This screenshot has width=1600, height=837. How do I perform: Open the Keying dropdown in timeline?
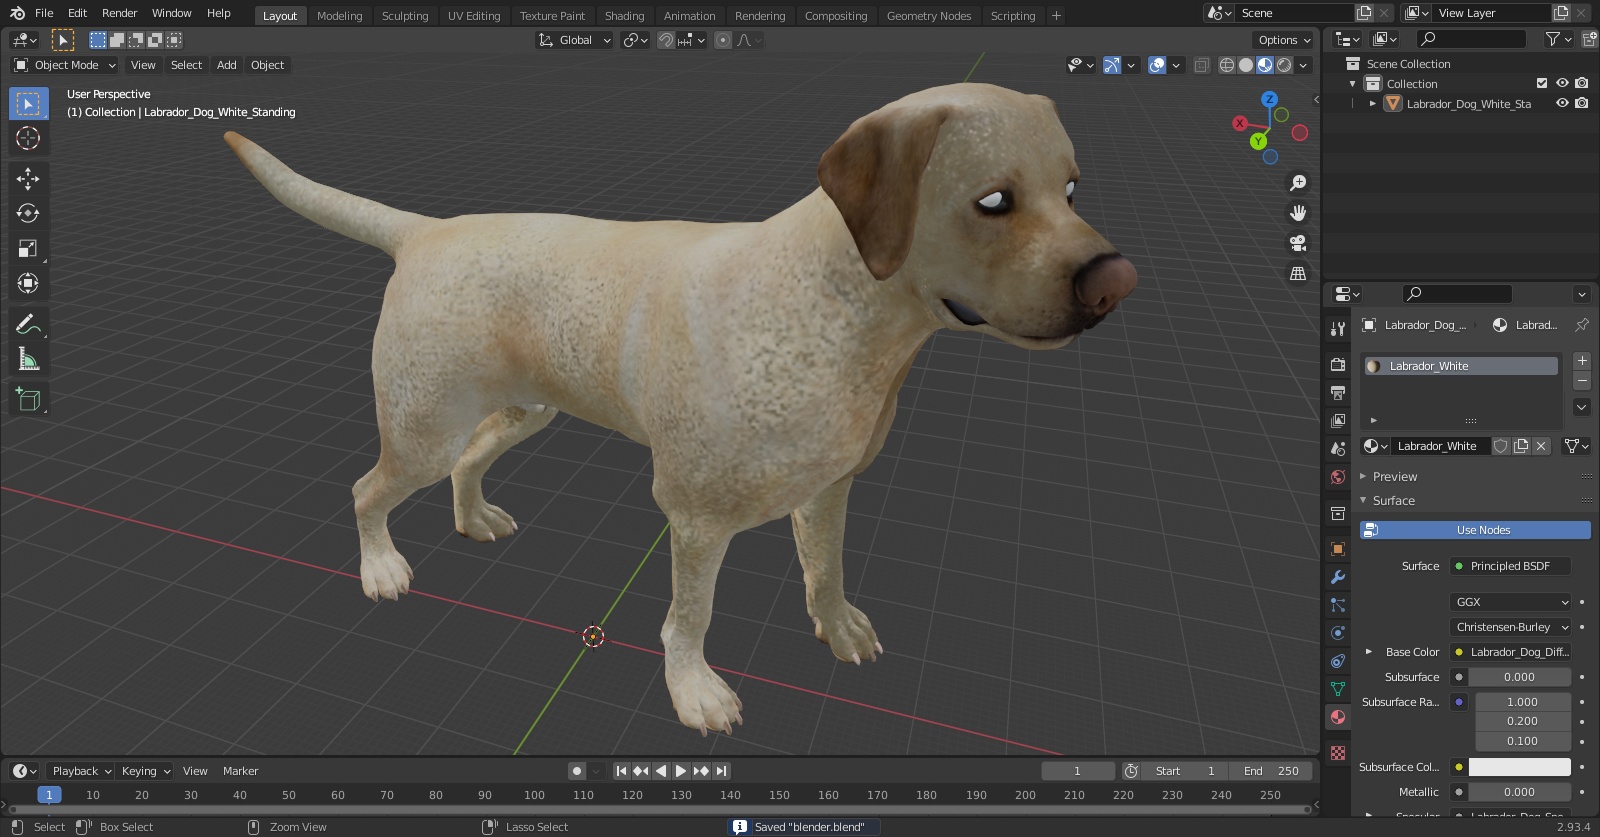146,771
